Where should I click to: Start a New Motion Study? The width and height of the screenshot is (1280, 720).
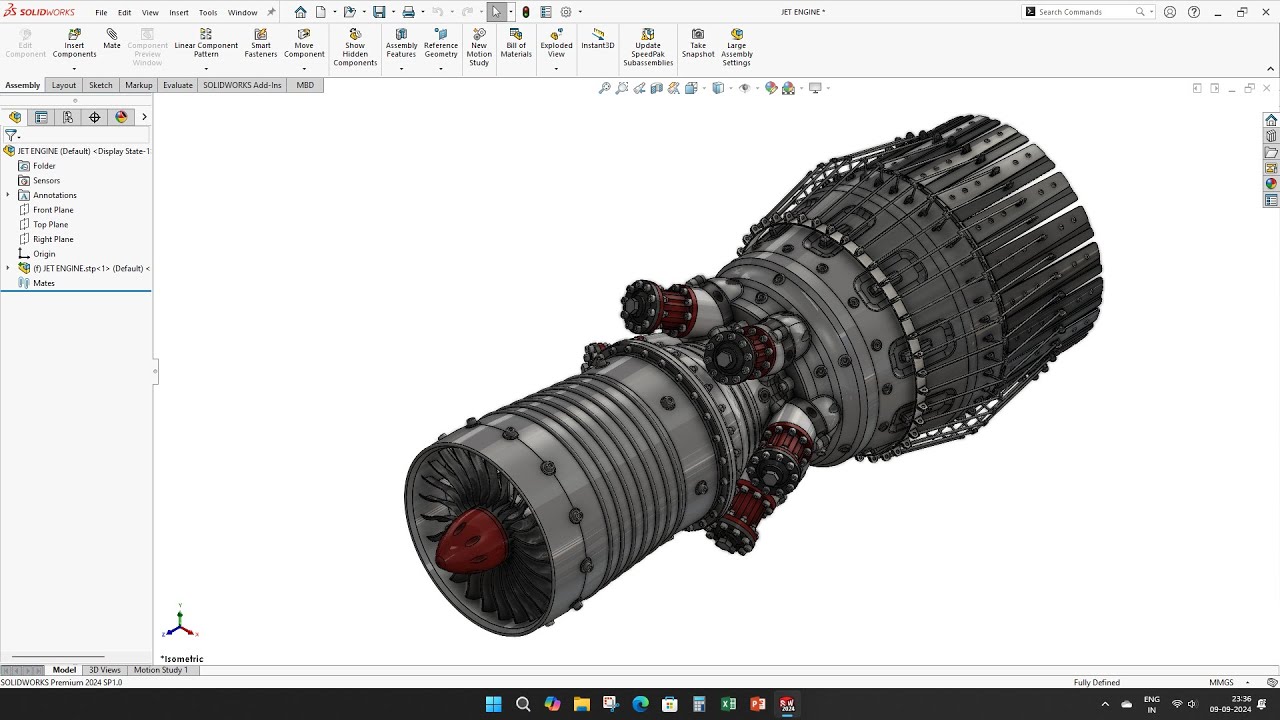tap(479, 48)
